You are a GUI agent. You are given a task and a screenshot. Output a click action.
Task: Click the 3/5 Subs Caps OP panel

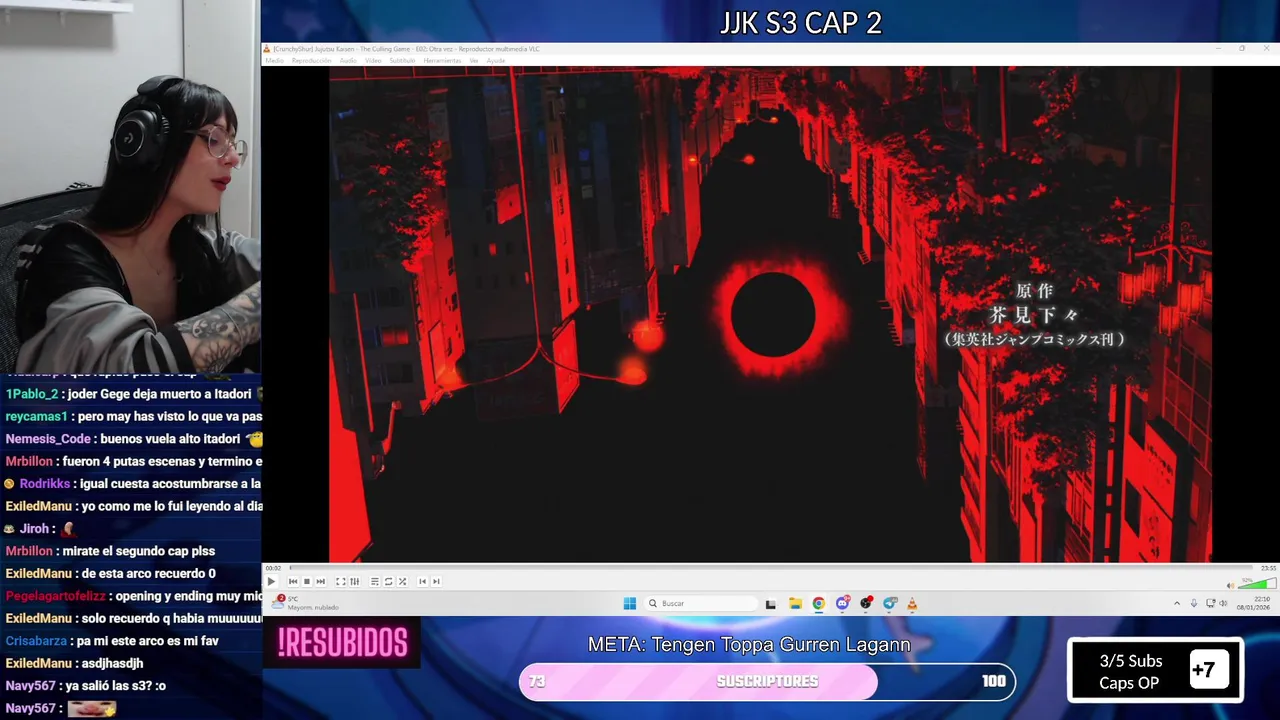click(1155, 671)
